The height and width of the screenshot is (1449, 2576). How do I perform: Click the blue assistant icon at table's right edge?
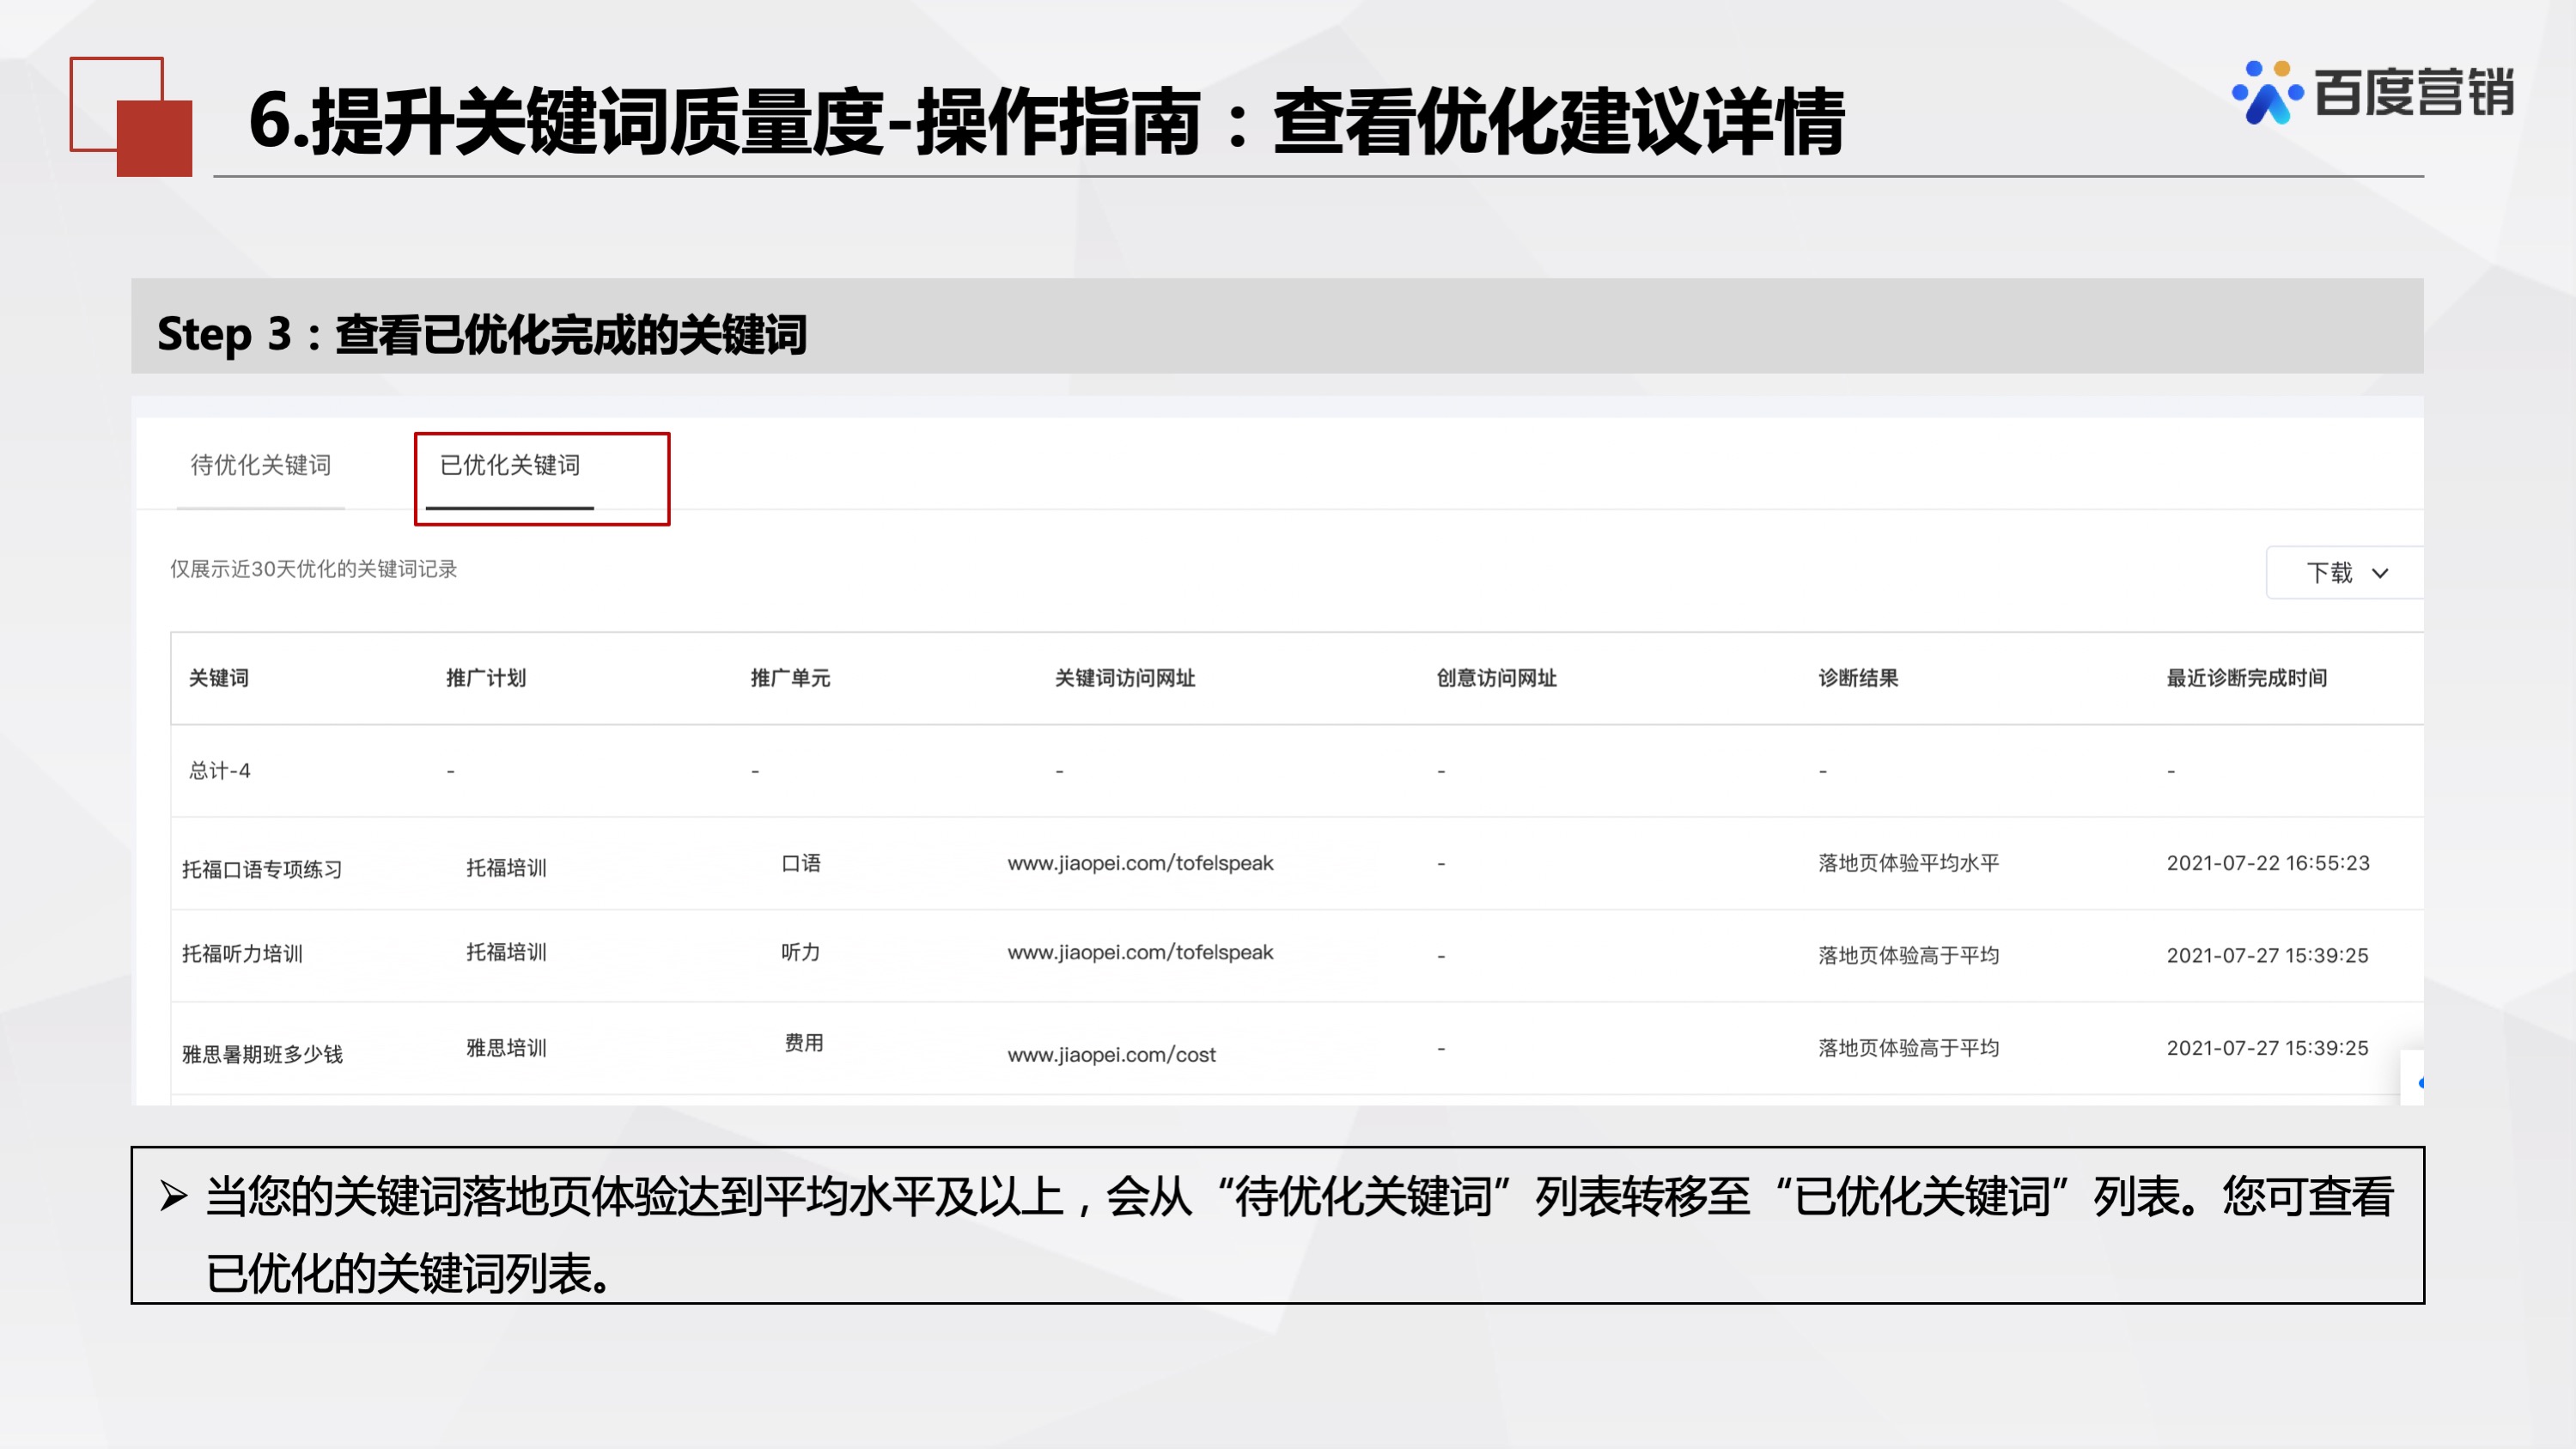coord(2421,1082)
